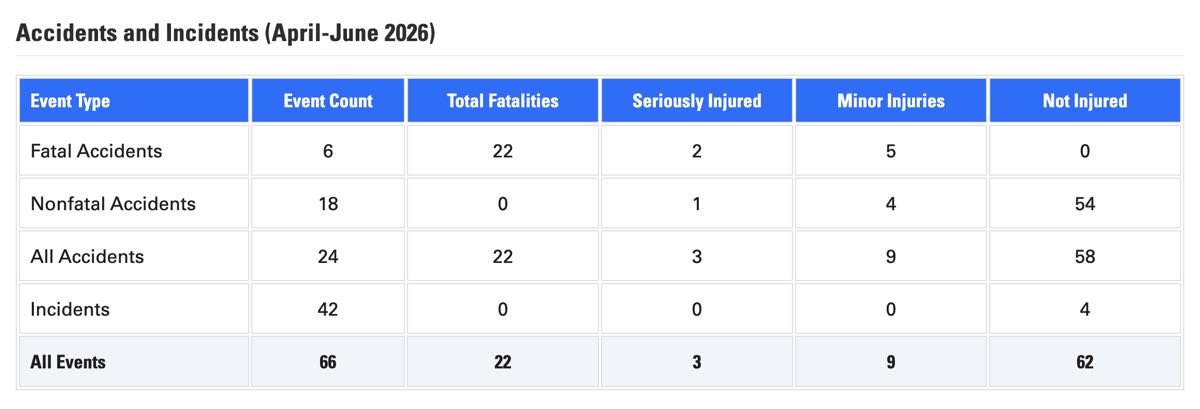This screenshot has width=1200, height=409.
Task: Select the All Events total row label
Action: click(x=68, y=362)
